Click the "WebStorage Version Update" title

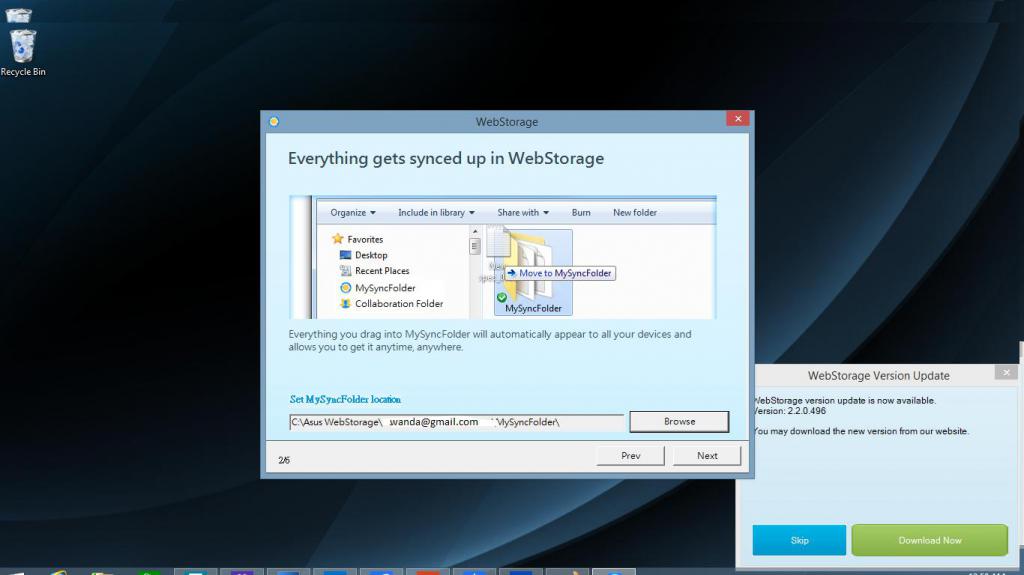pyautogui.click(x=878, y=376)
